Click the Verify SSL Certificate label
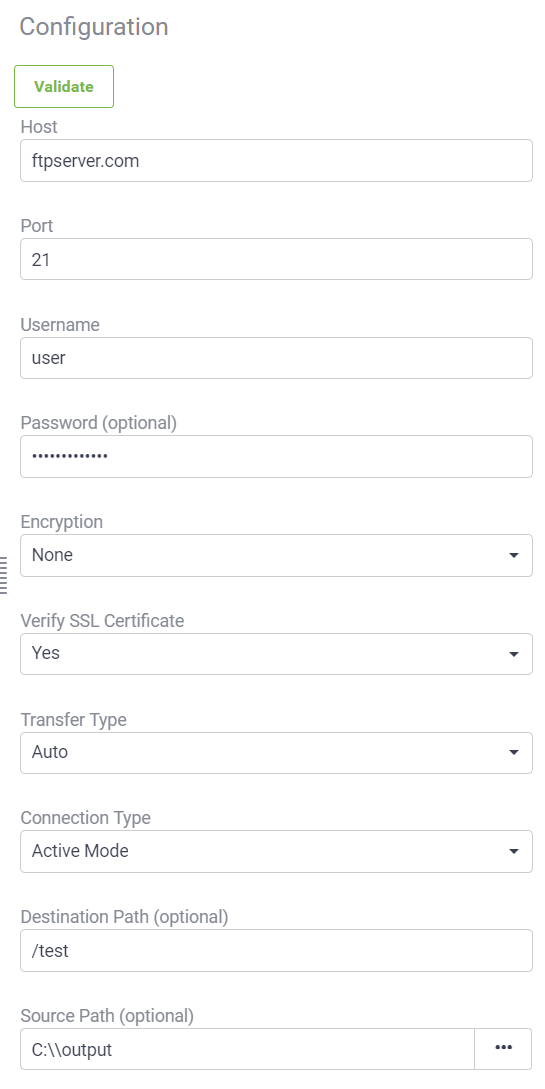Viewport: 545px width, 1089px height. click(x=102, y=620)
